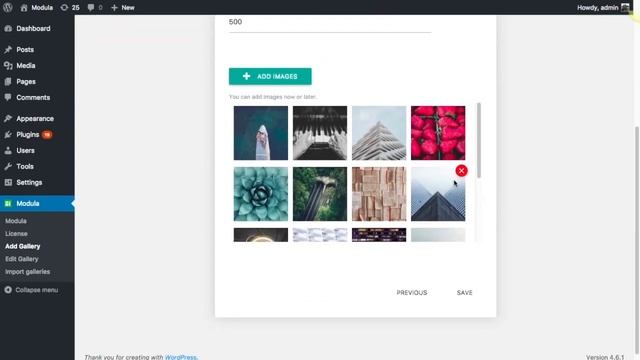Screen dimensions: 640x360
Task: Click the New content plus button
Action: pyautogui.click(x=122, y=7)
